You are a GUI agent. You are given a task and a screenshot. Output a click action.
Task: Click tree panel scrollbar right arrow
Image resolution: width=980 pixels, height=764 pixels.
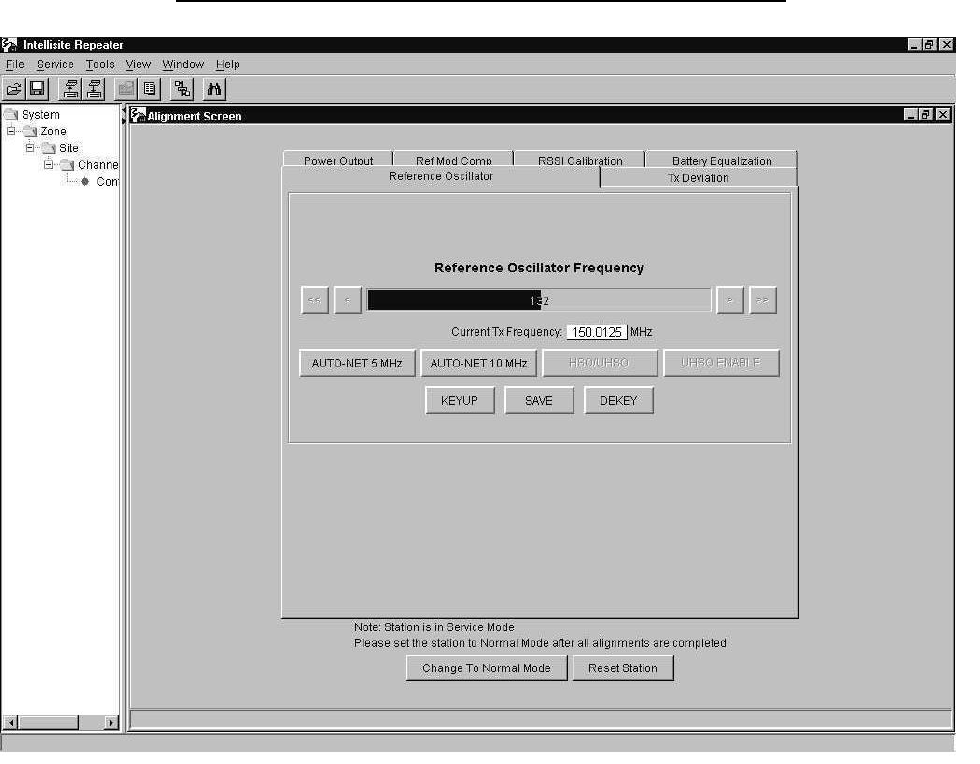[x=111, y=722]
